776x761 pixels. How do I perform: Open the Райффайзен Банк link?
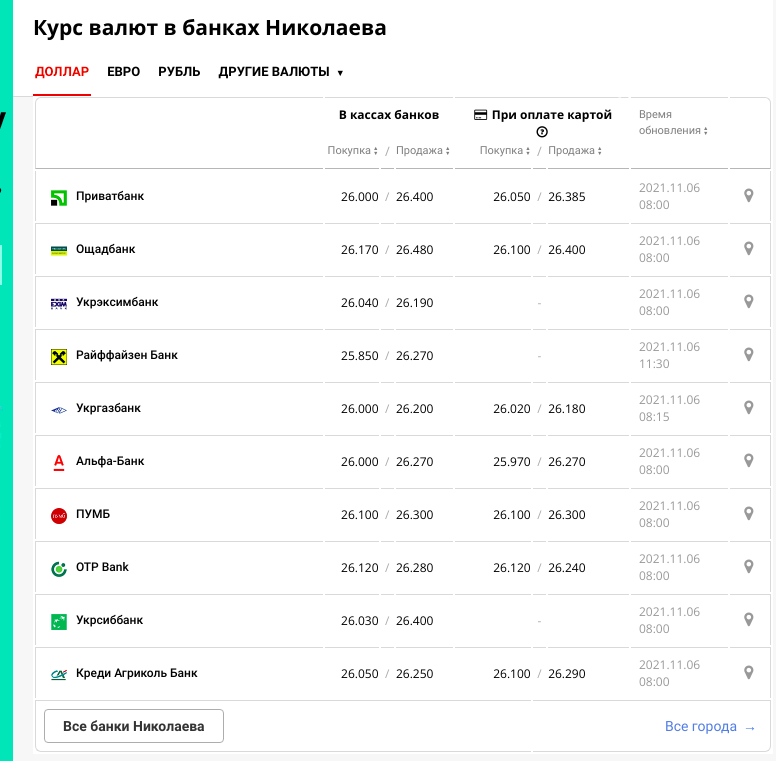(127, 355)
